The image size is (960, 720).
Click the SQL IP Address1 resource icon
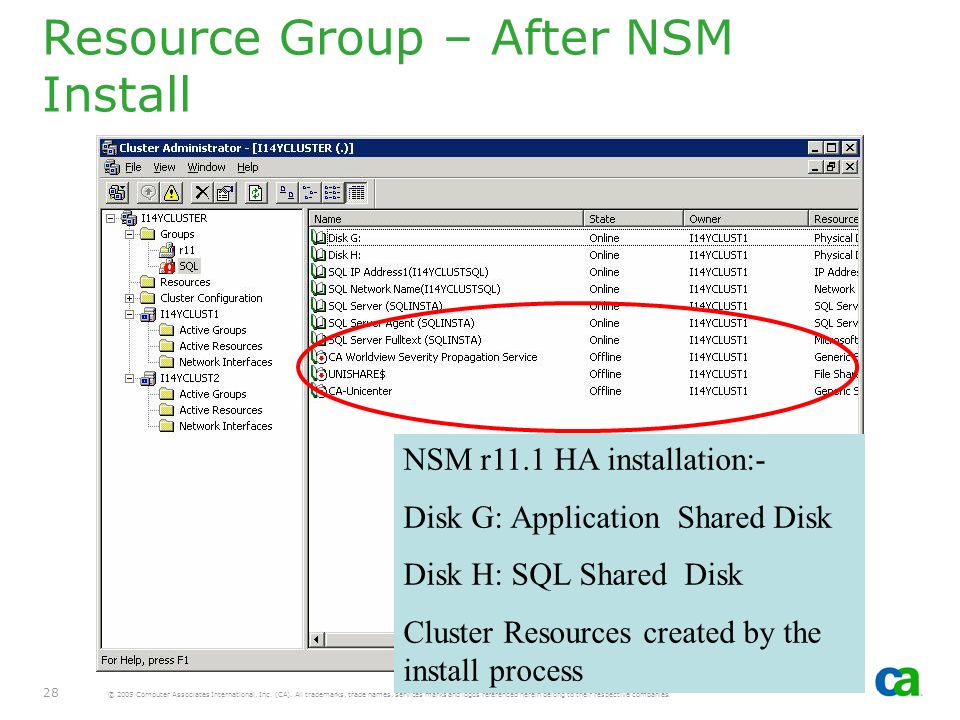[x=318, y=272]
